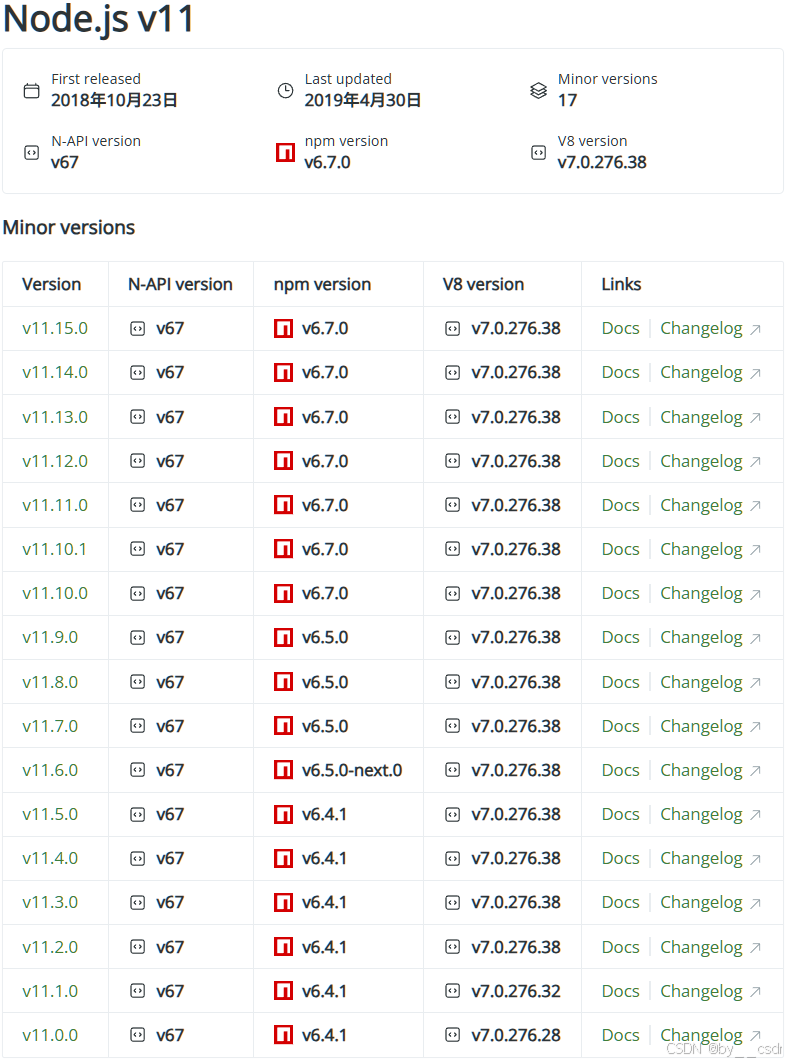The height and width of the screenshot is (1062, 786).
Task: Open the v11.11.0 version link
Action: [55, 505]
